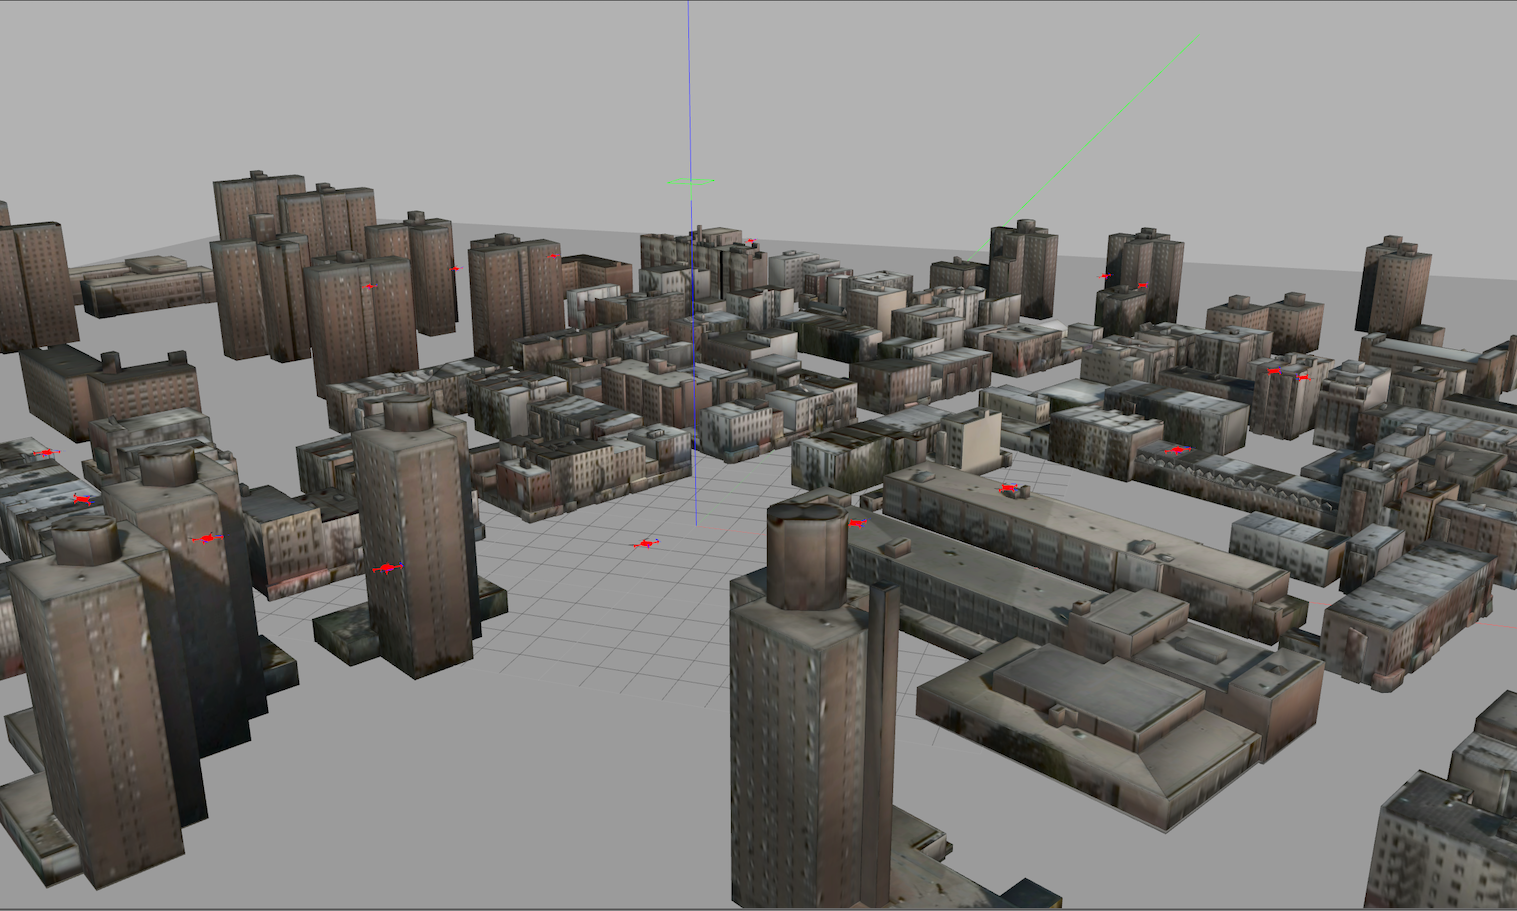Select the low horizontal building at far upper left
The image size is (1517, 911).
tap(148, 287)
